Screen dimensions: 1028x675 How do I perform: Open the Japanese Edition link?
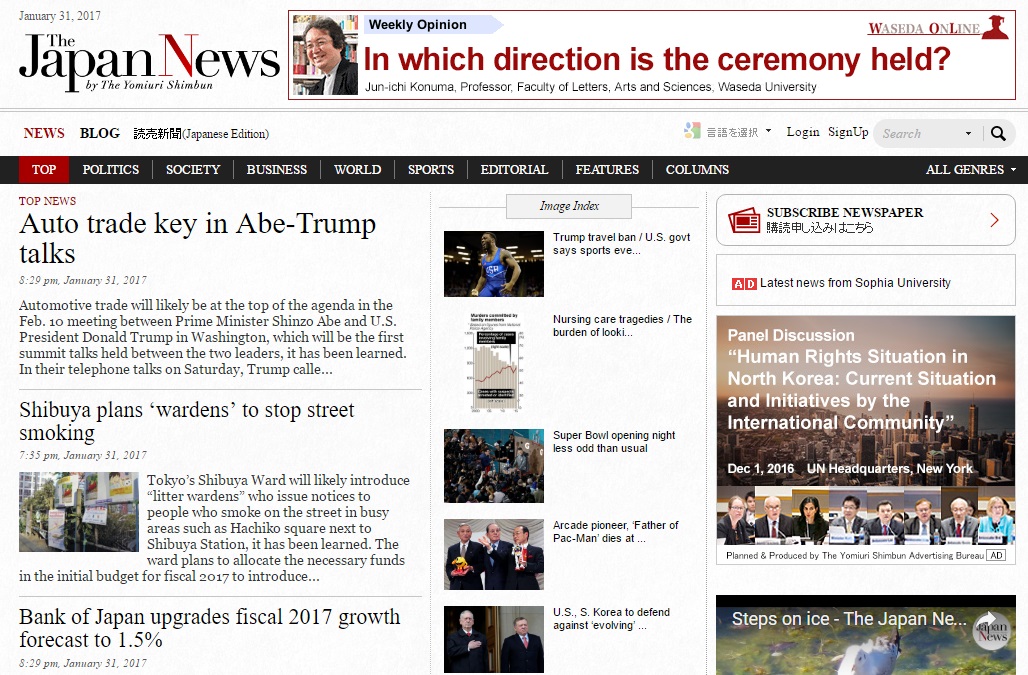tap(201, 134)
